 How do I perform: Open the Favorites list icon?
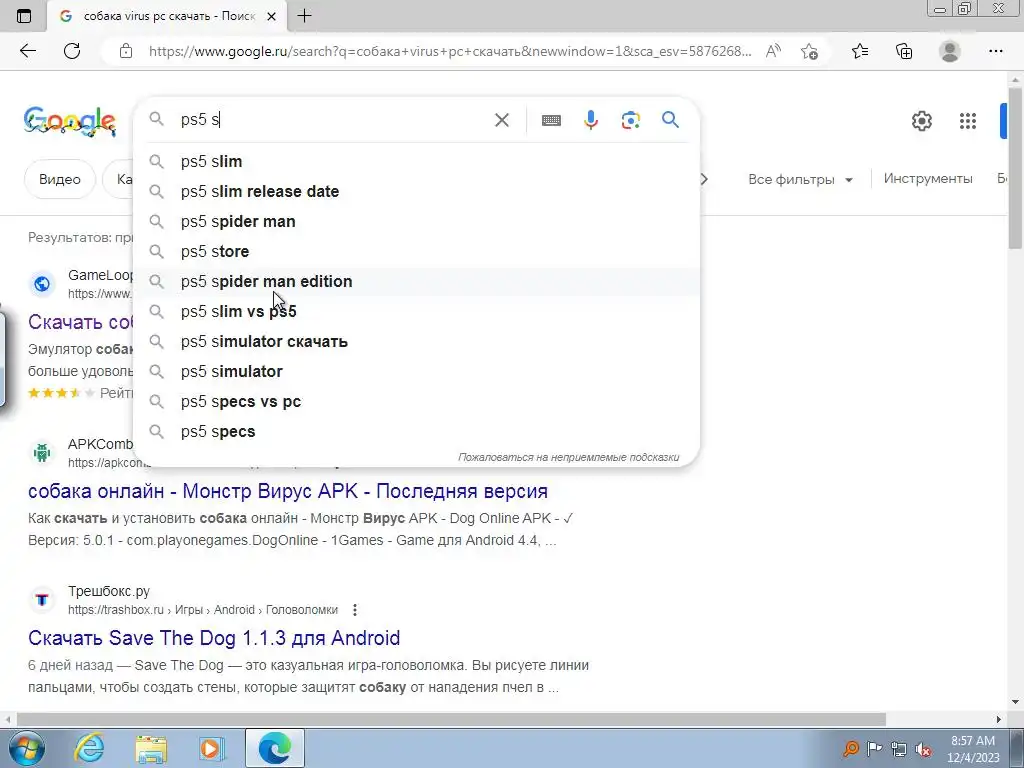860,51
